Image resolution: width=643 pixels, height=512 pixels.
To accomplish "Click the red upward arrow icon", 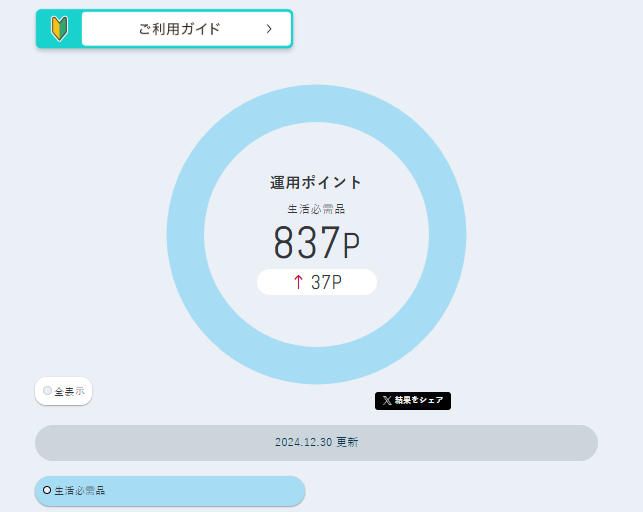I will point(298,282).
